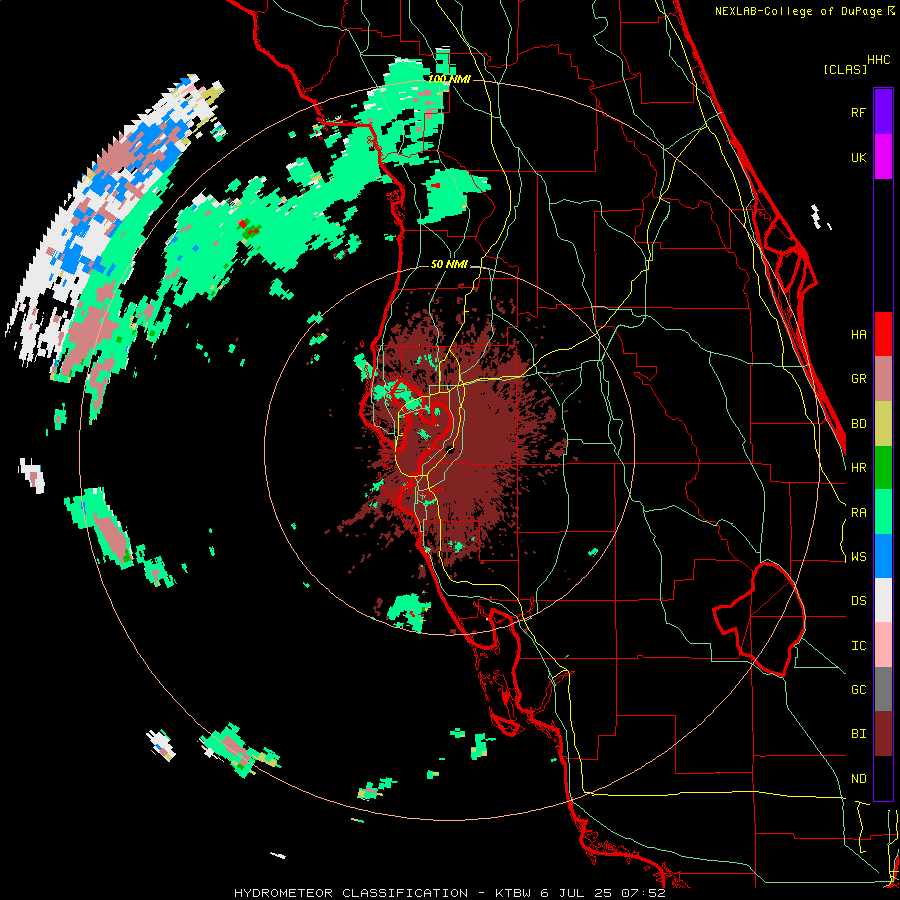Click the 'WS' legend label
The width and height of the screenshot is (900, 900).
[x=858, y=556]
